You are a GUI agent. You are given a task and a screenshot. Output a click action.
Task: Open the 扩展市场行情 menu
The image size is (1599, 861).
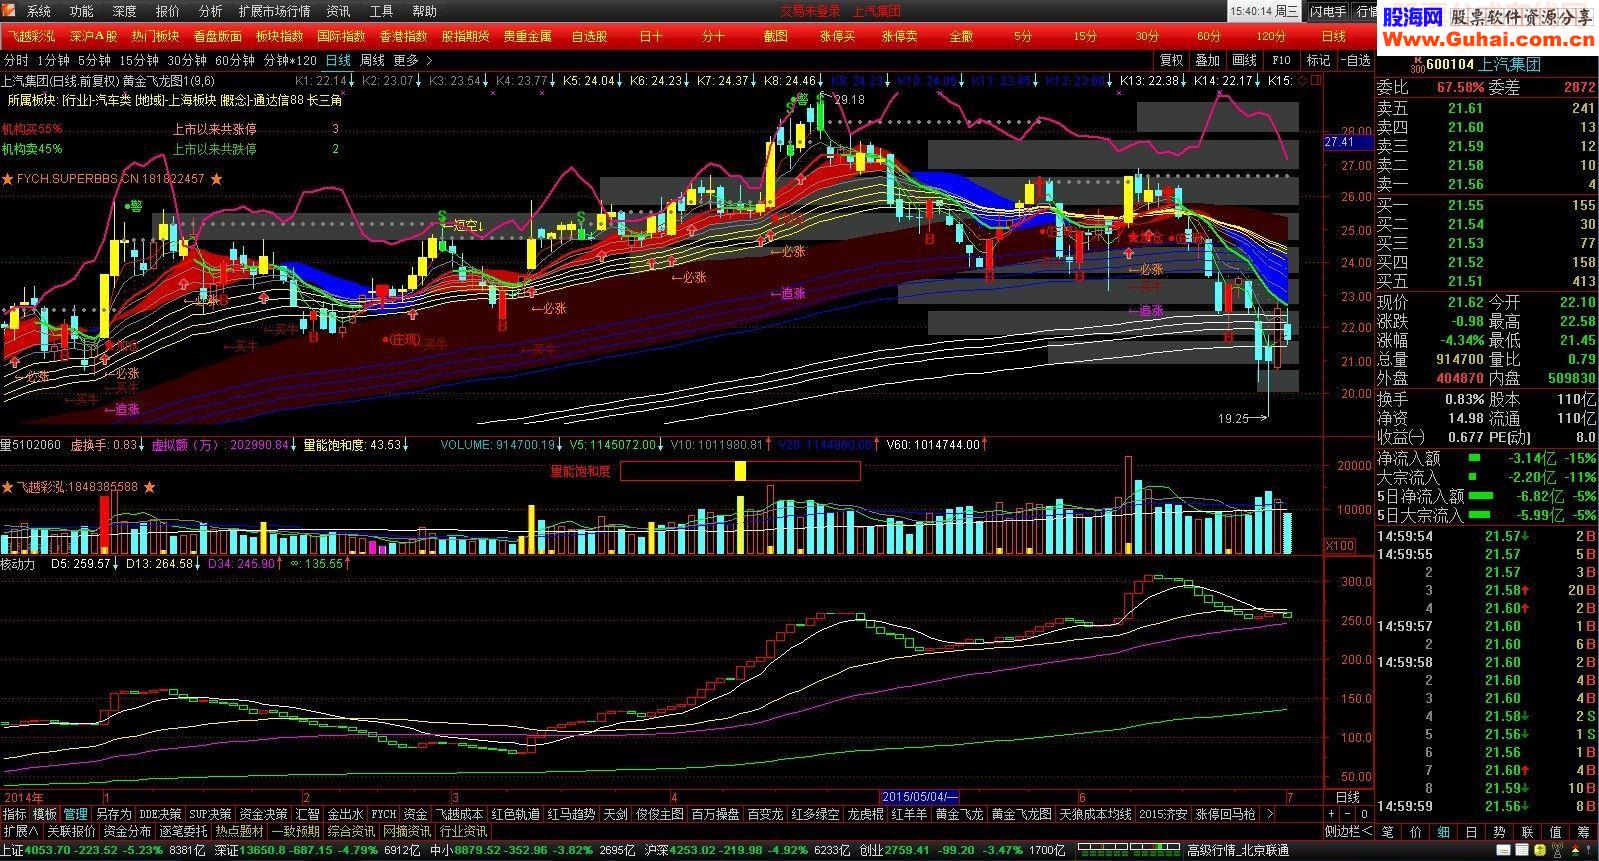point(274,11)
